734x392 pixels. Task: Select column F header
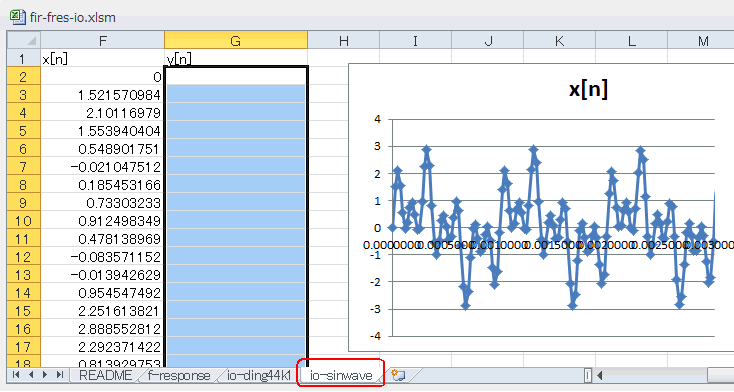click(x=103, y=41)
